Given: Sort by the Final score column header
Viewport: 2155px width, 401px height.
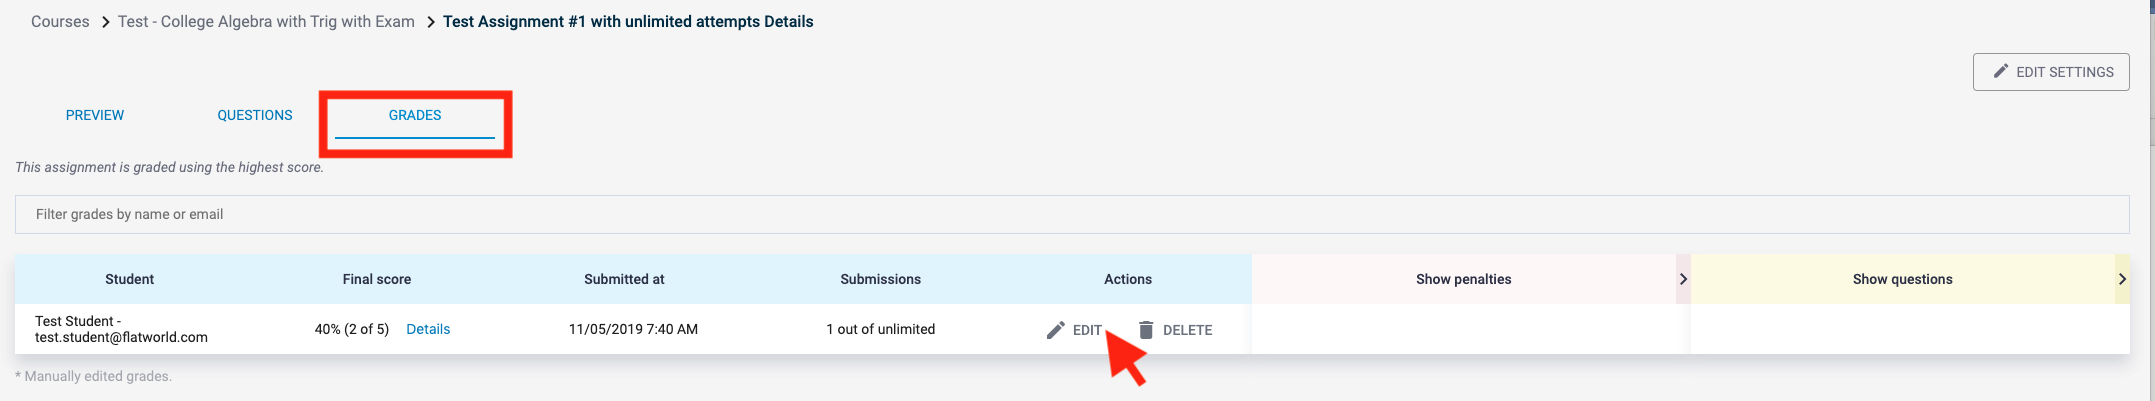Looking at the screenshot, I should (377, 279).
